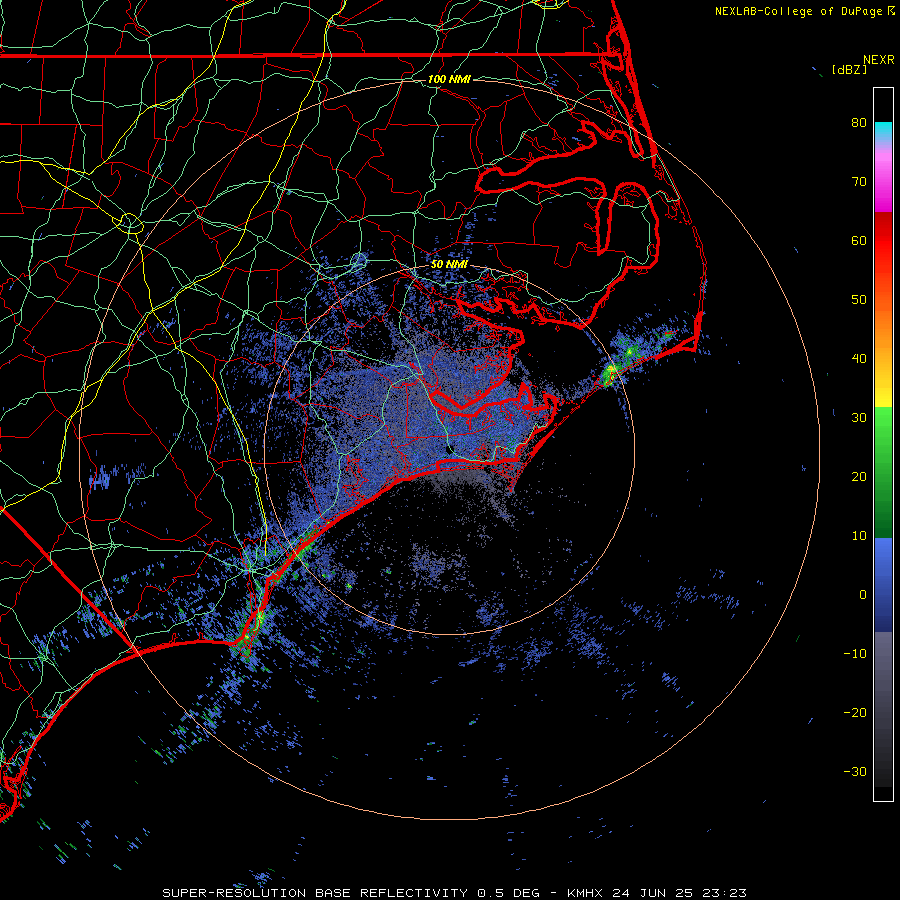Click the 80 value on the dBZ scale
The height and width of the screenshot is (900, 900).
point(859,122)
